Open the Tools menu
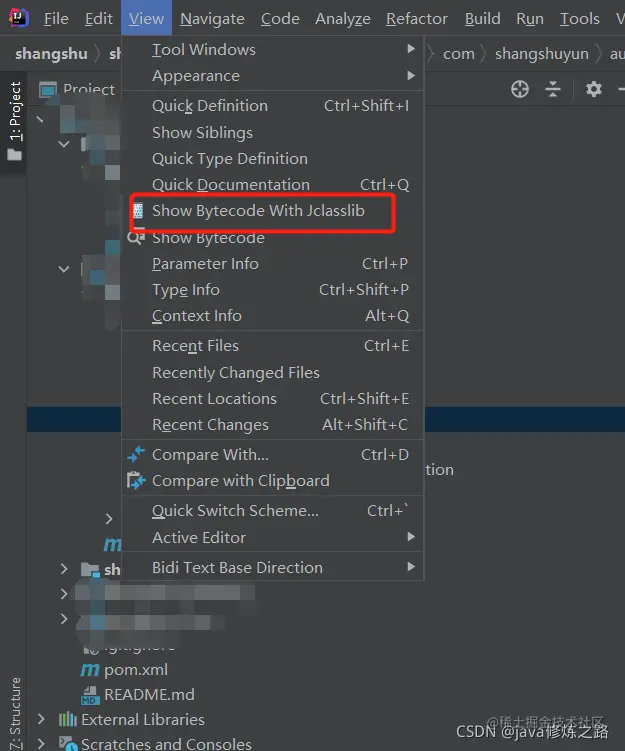Image resolution: width=625 pixels, height=751 pixels. click(580, 19)
